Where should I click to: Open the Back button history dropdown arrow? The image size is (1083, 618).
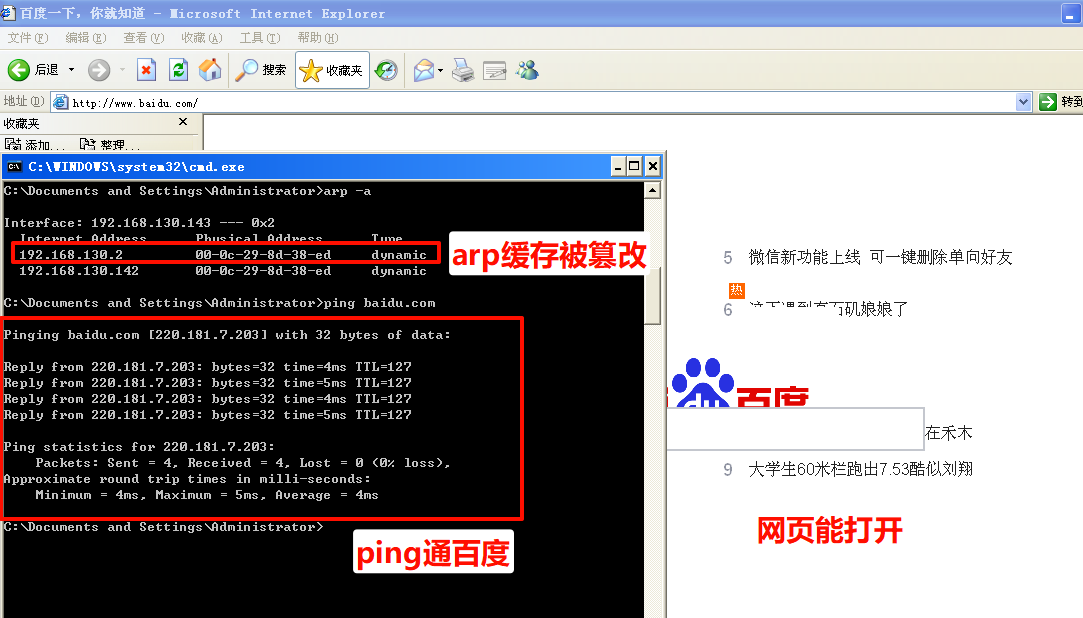point(71,70)
